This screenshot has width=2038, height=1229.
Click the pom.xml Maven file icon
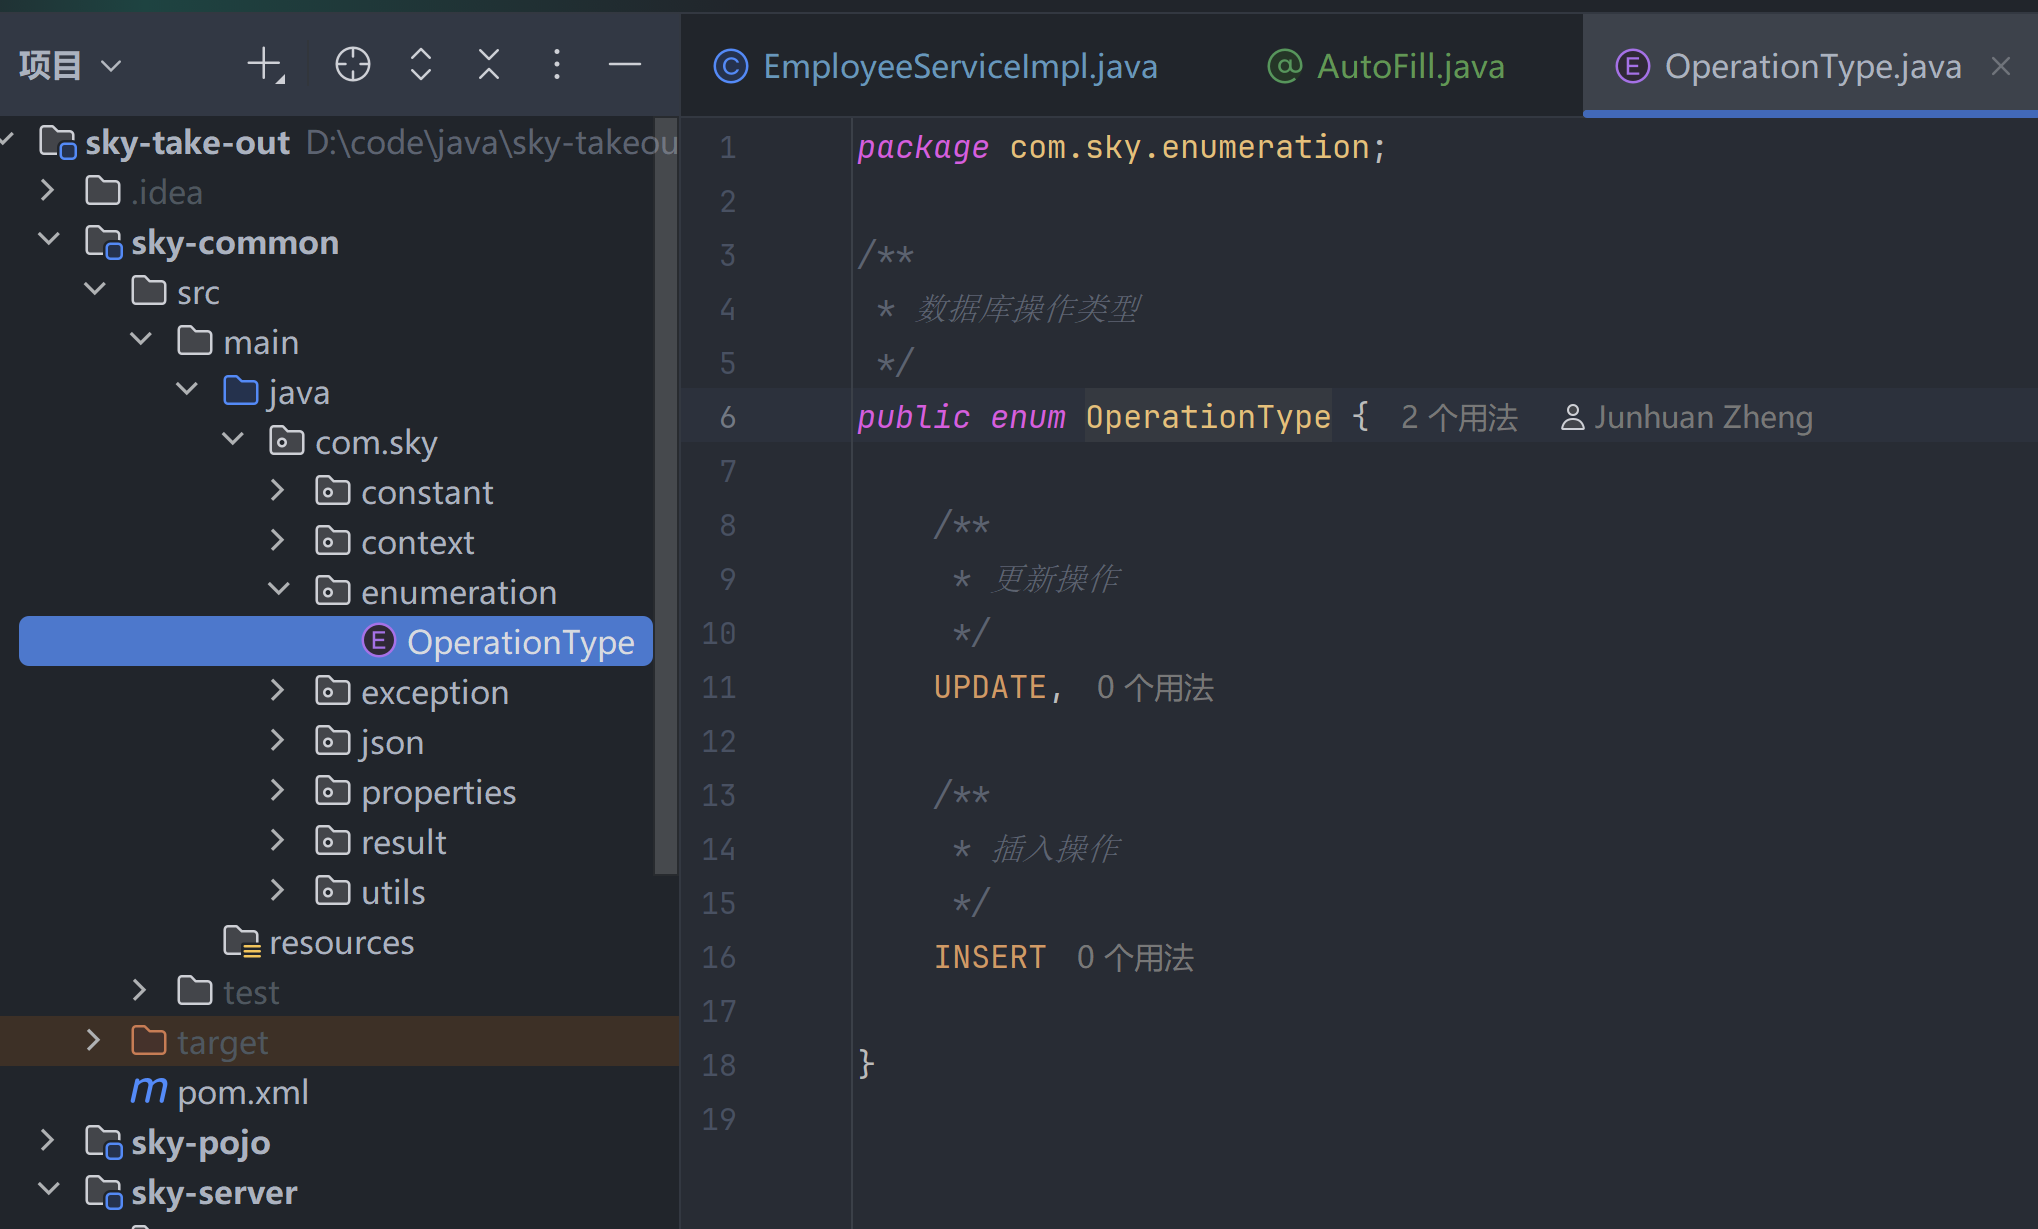point(149,1091)
